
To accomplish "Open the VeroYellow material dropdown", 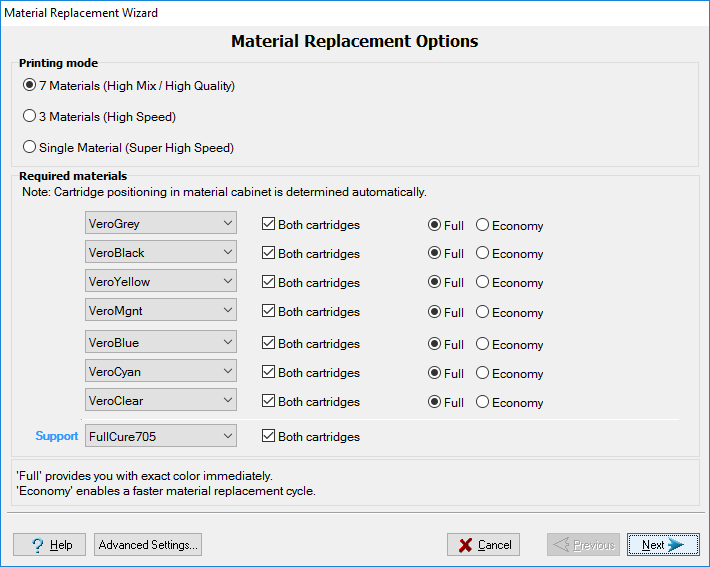I will (x=160, y=281).
